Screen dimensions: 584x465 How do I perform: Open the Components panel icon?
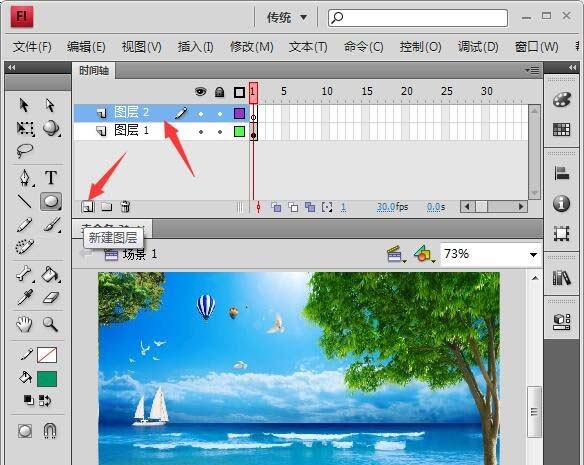tap(562, 322)
